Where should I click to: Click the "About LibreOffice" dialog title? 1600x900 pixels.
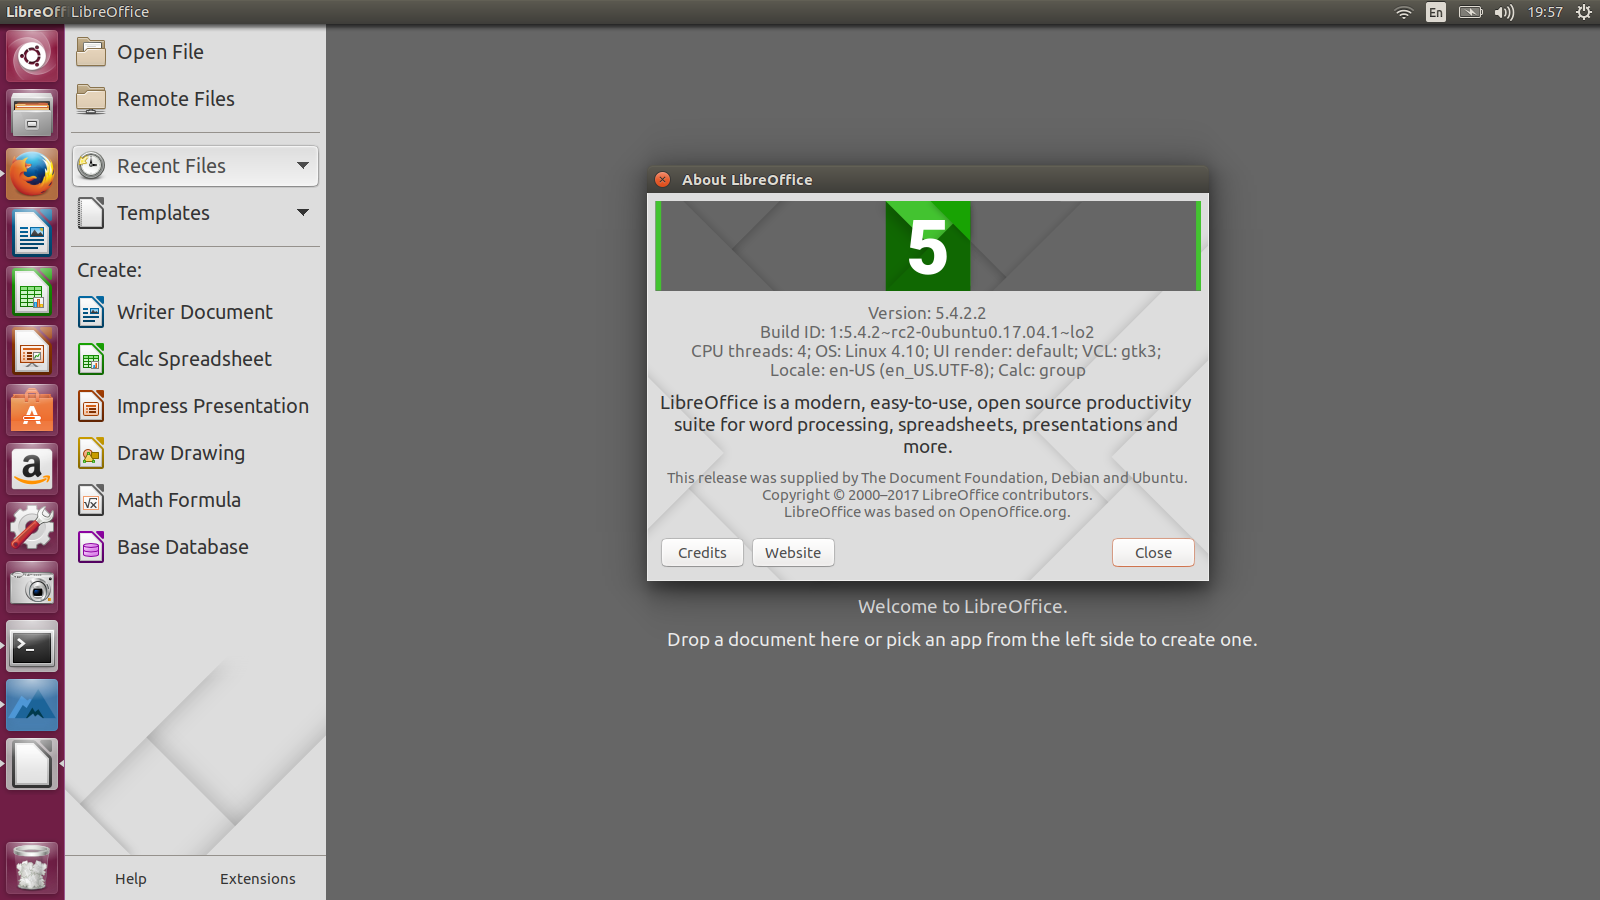[x=747, y=180]
